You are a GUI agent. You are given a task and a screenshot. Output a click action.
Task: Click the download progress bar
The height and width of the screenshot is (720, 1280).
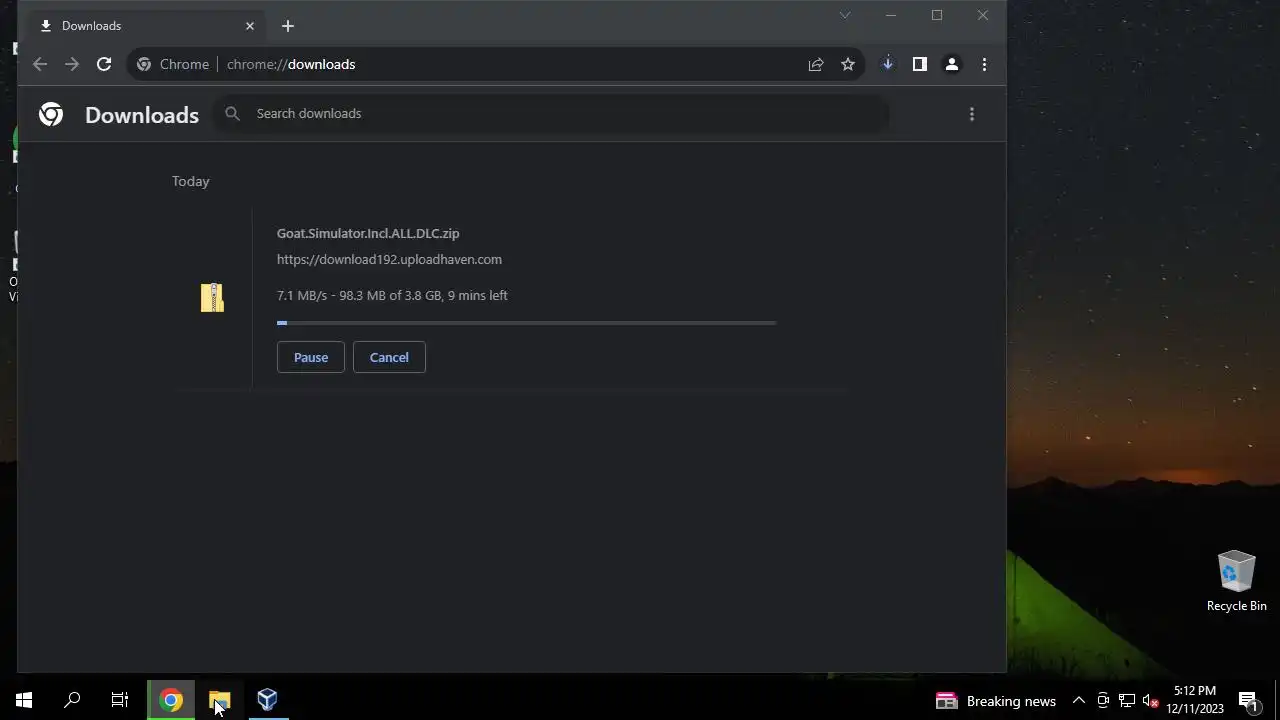click(527, 323)
